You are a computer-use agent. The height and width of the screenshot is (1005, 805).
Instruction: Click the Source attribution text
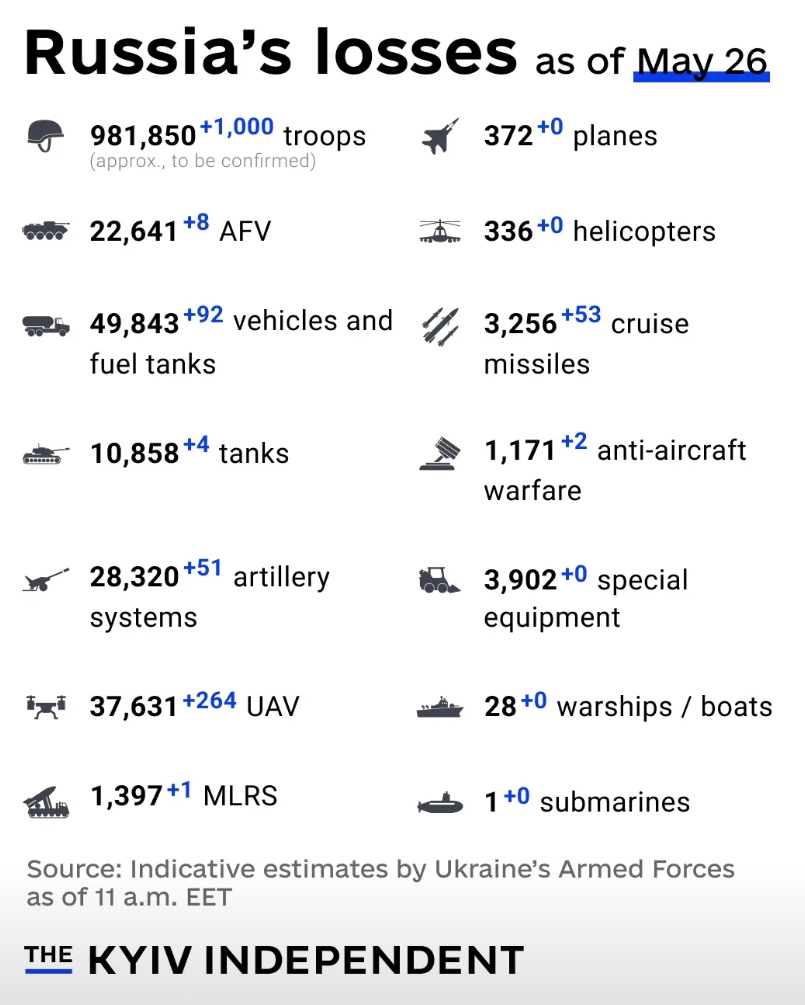(x=381, y=883)
